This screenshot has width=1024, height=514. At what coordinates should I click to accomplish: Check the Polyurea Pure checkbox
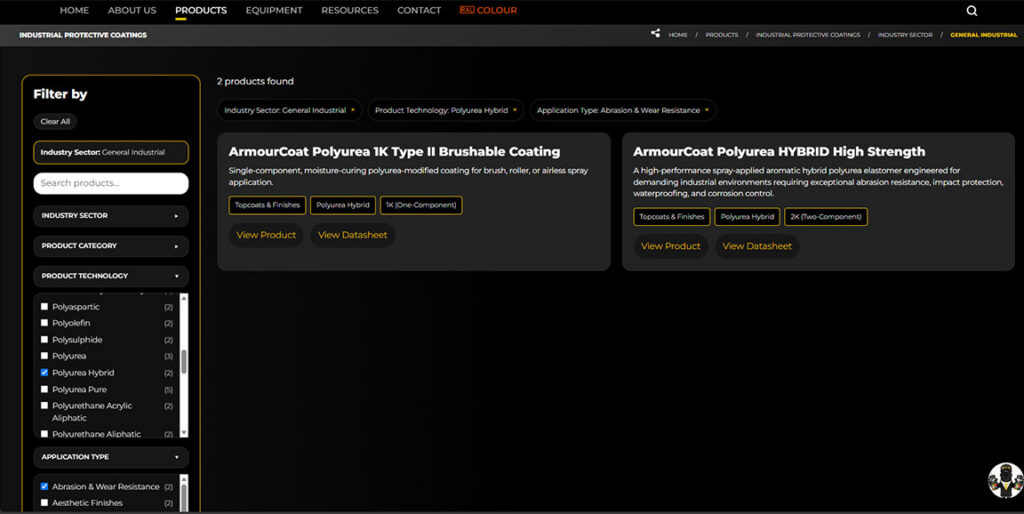coord(44,389)
